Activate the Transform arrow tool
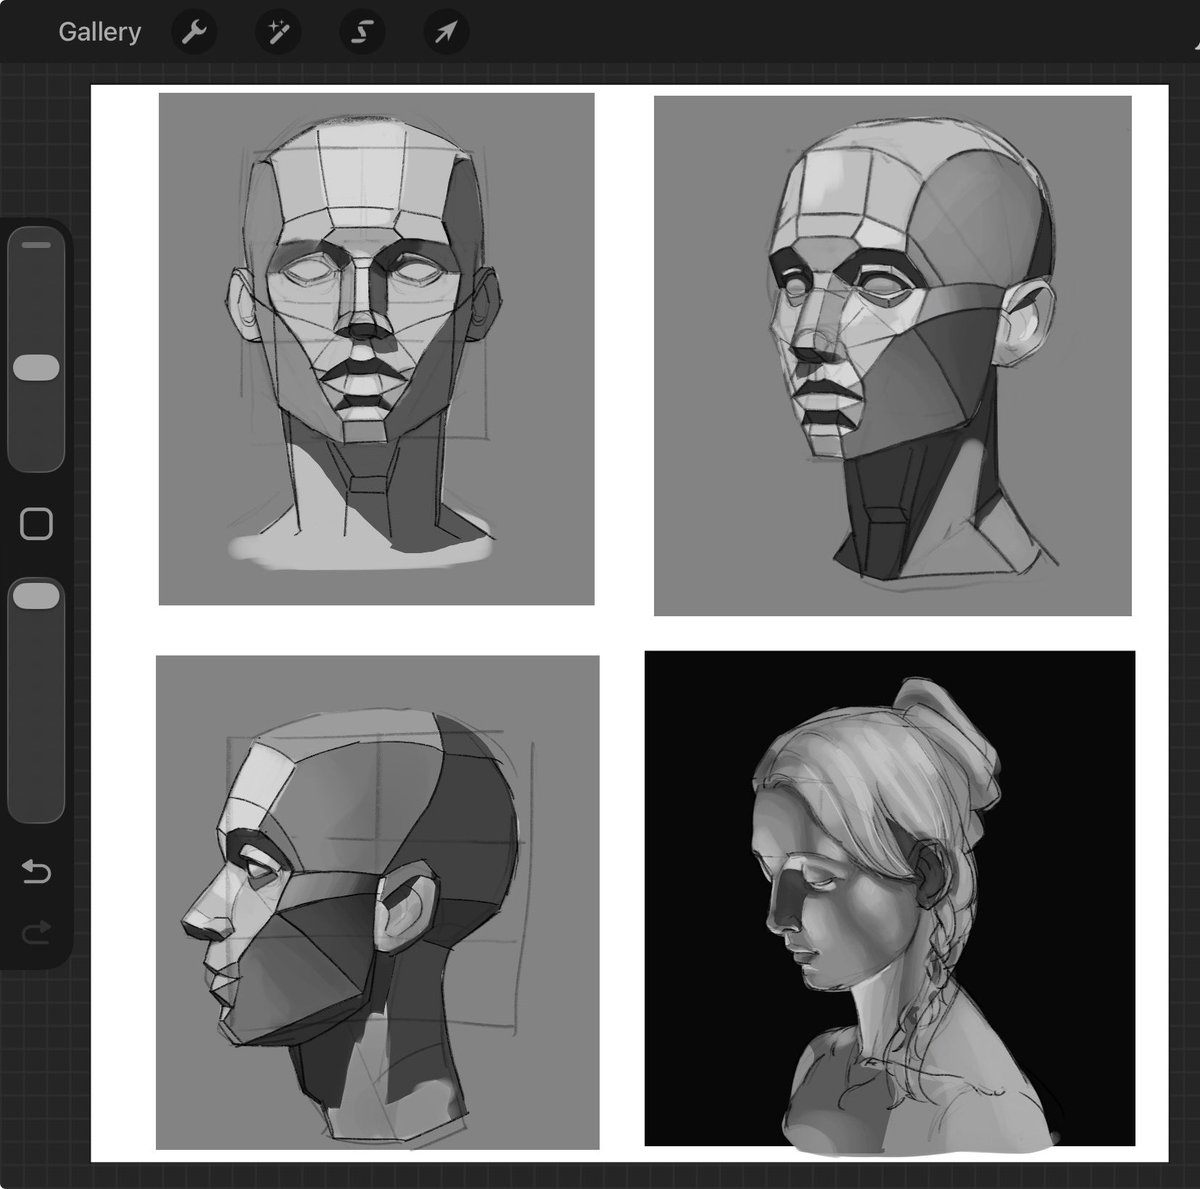The width and height of the screenshot is (1200, 1189). coord(446,32)
